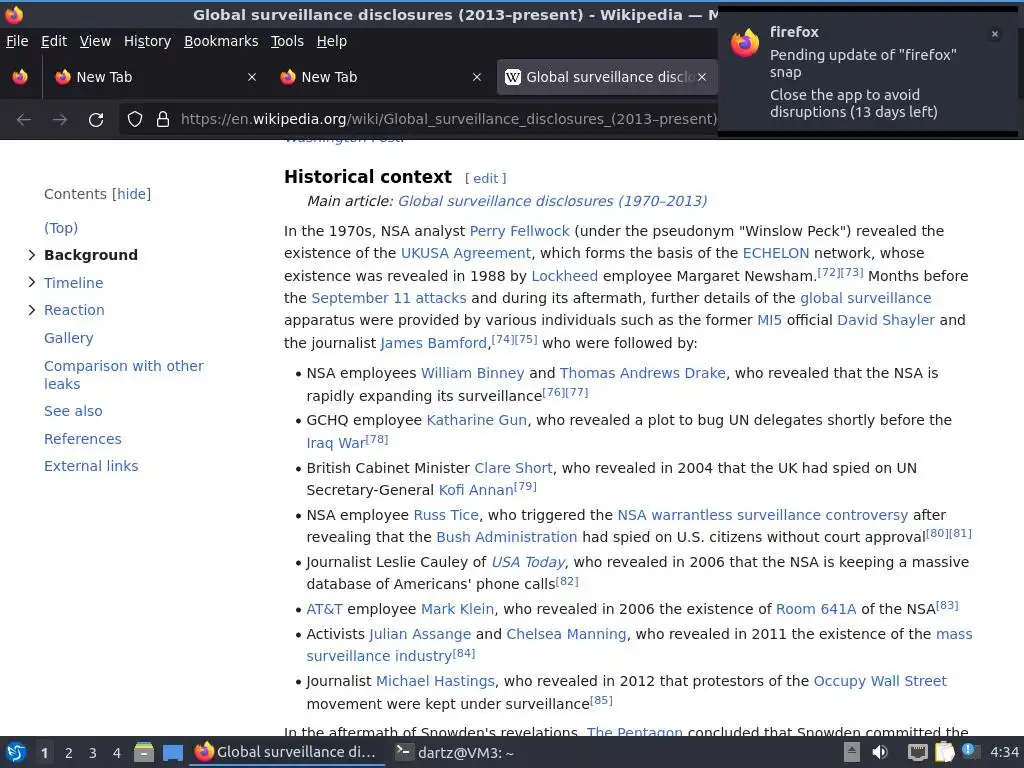Image resolution: width=1024 pixels, height=768 pixels.
Task: Open the start menu icon on the taskbar
Action: [16, 753]
